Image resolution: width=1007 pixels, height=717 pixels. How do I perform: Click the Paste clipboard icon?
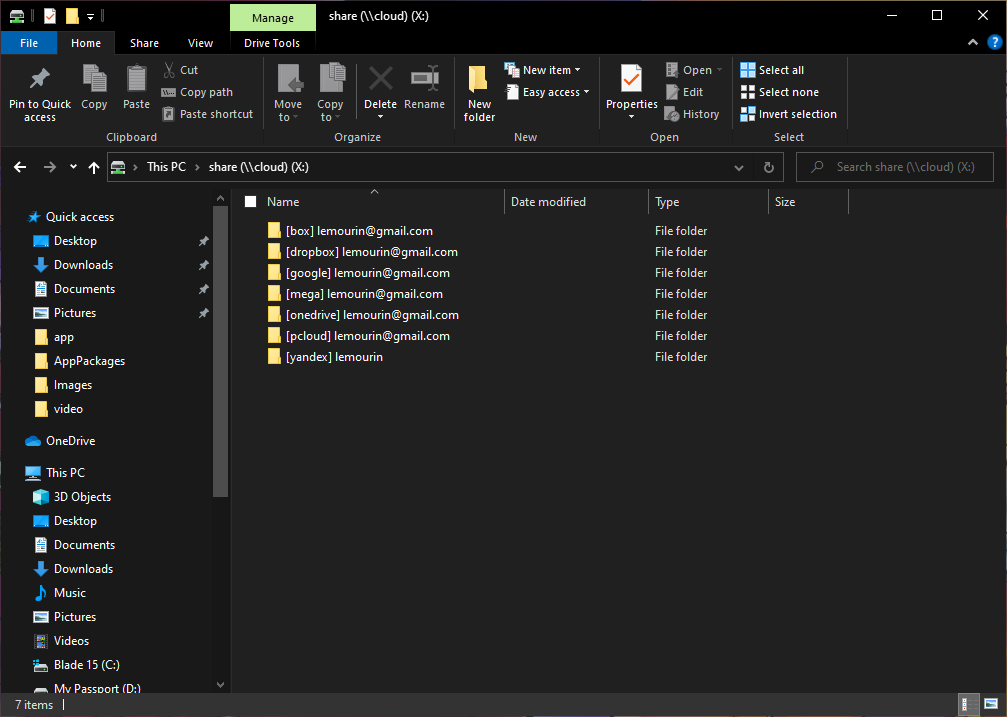coord(136,79)
